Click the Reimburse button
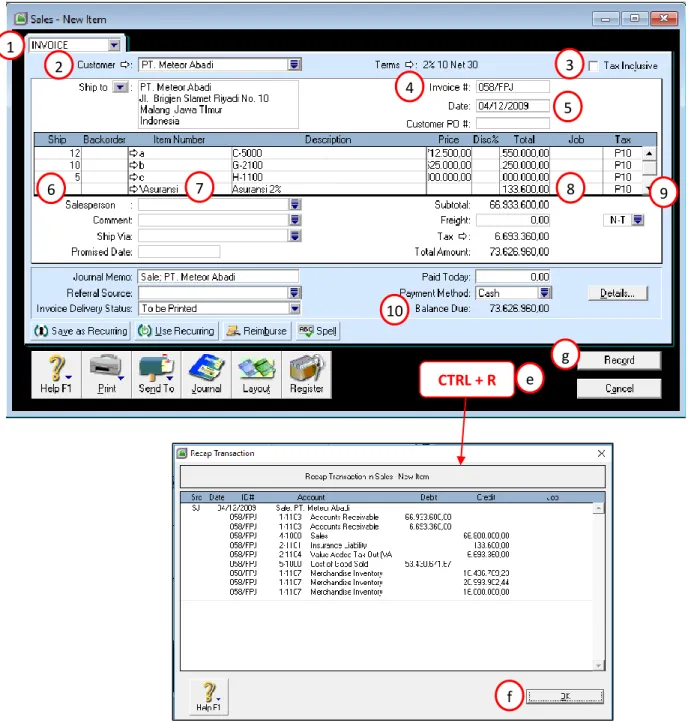This screenshot has width=688, height=726. (x=257, y=331)
